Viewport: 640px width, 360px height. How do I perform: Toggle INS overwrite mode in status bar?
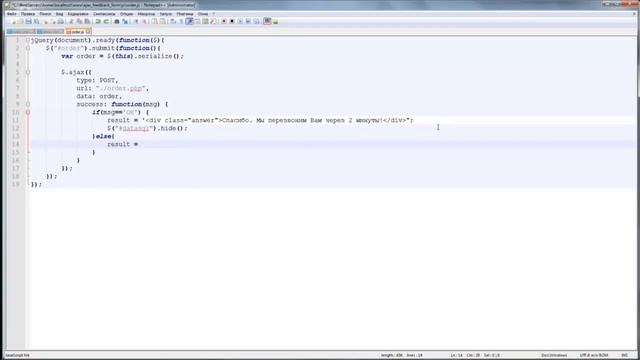click(x=624, y=356)
